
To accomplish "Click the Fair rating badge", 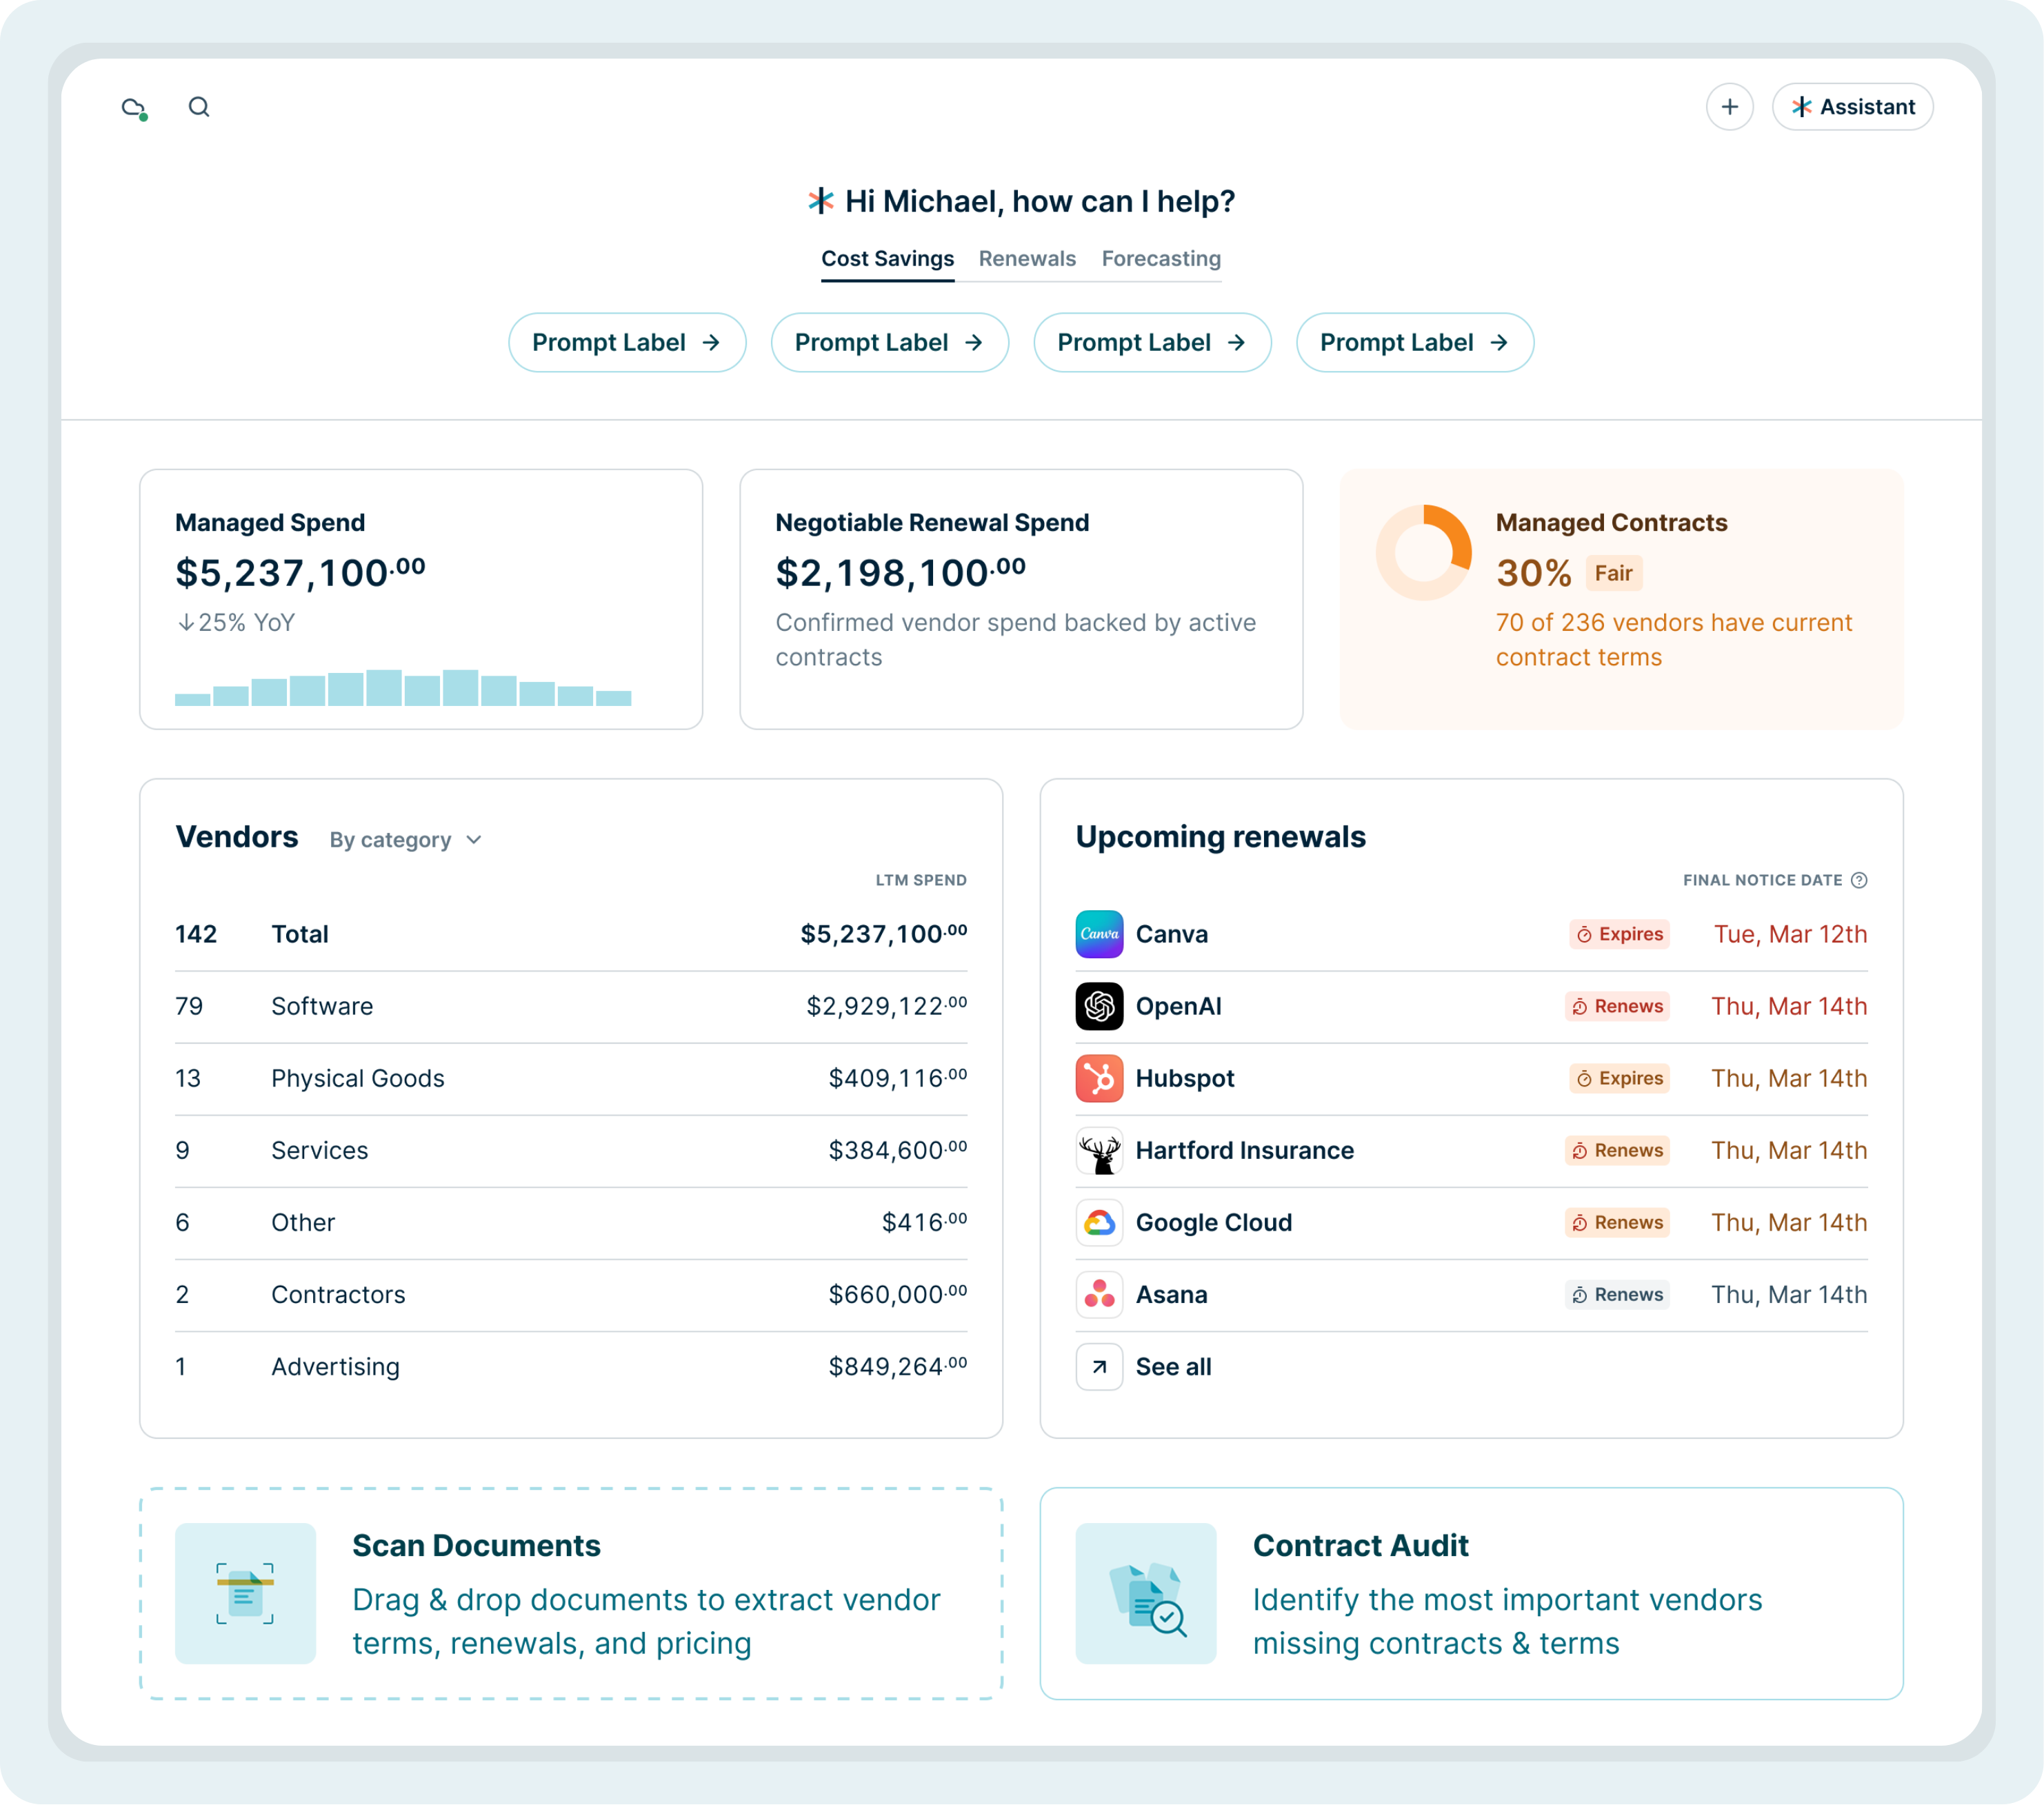I will point(1613,573).
